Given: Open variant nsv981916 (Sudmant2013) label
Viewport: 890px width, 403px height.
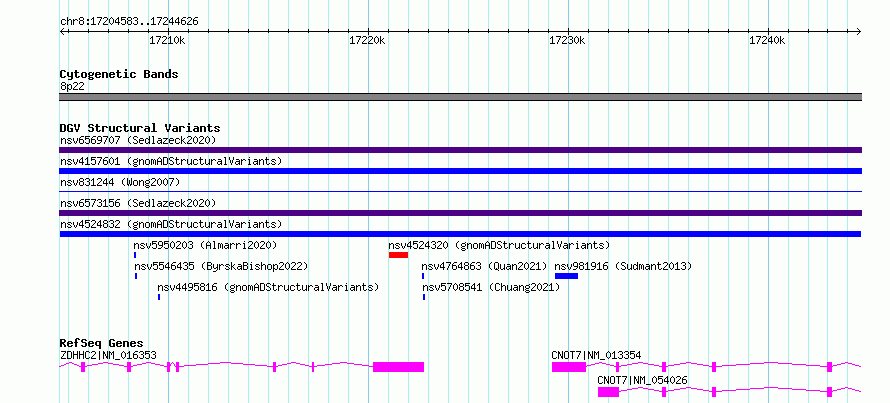Looking at the screenshot, I should coord(623,266).
